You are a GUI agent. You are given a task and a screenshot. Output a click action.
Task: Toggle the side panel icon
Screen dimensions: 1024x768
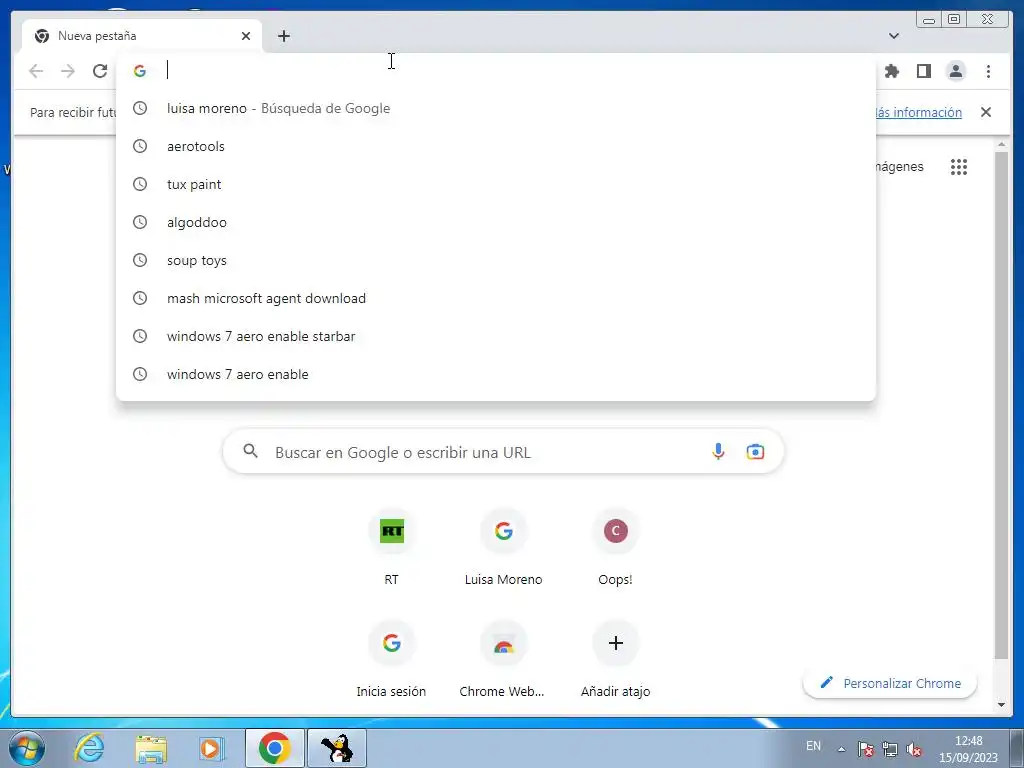click(x=923, y=71)
